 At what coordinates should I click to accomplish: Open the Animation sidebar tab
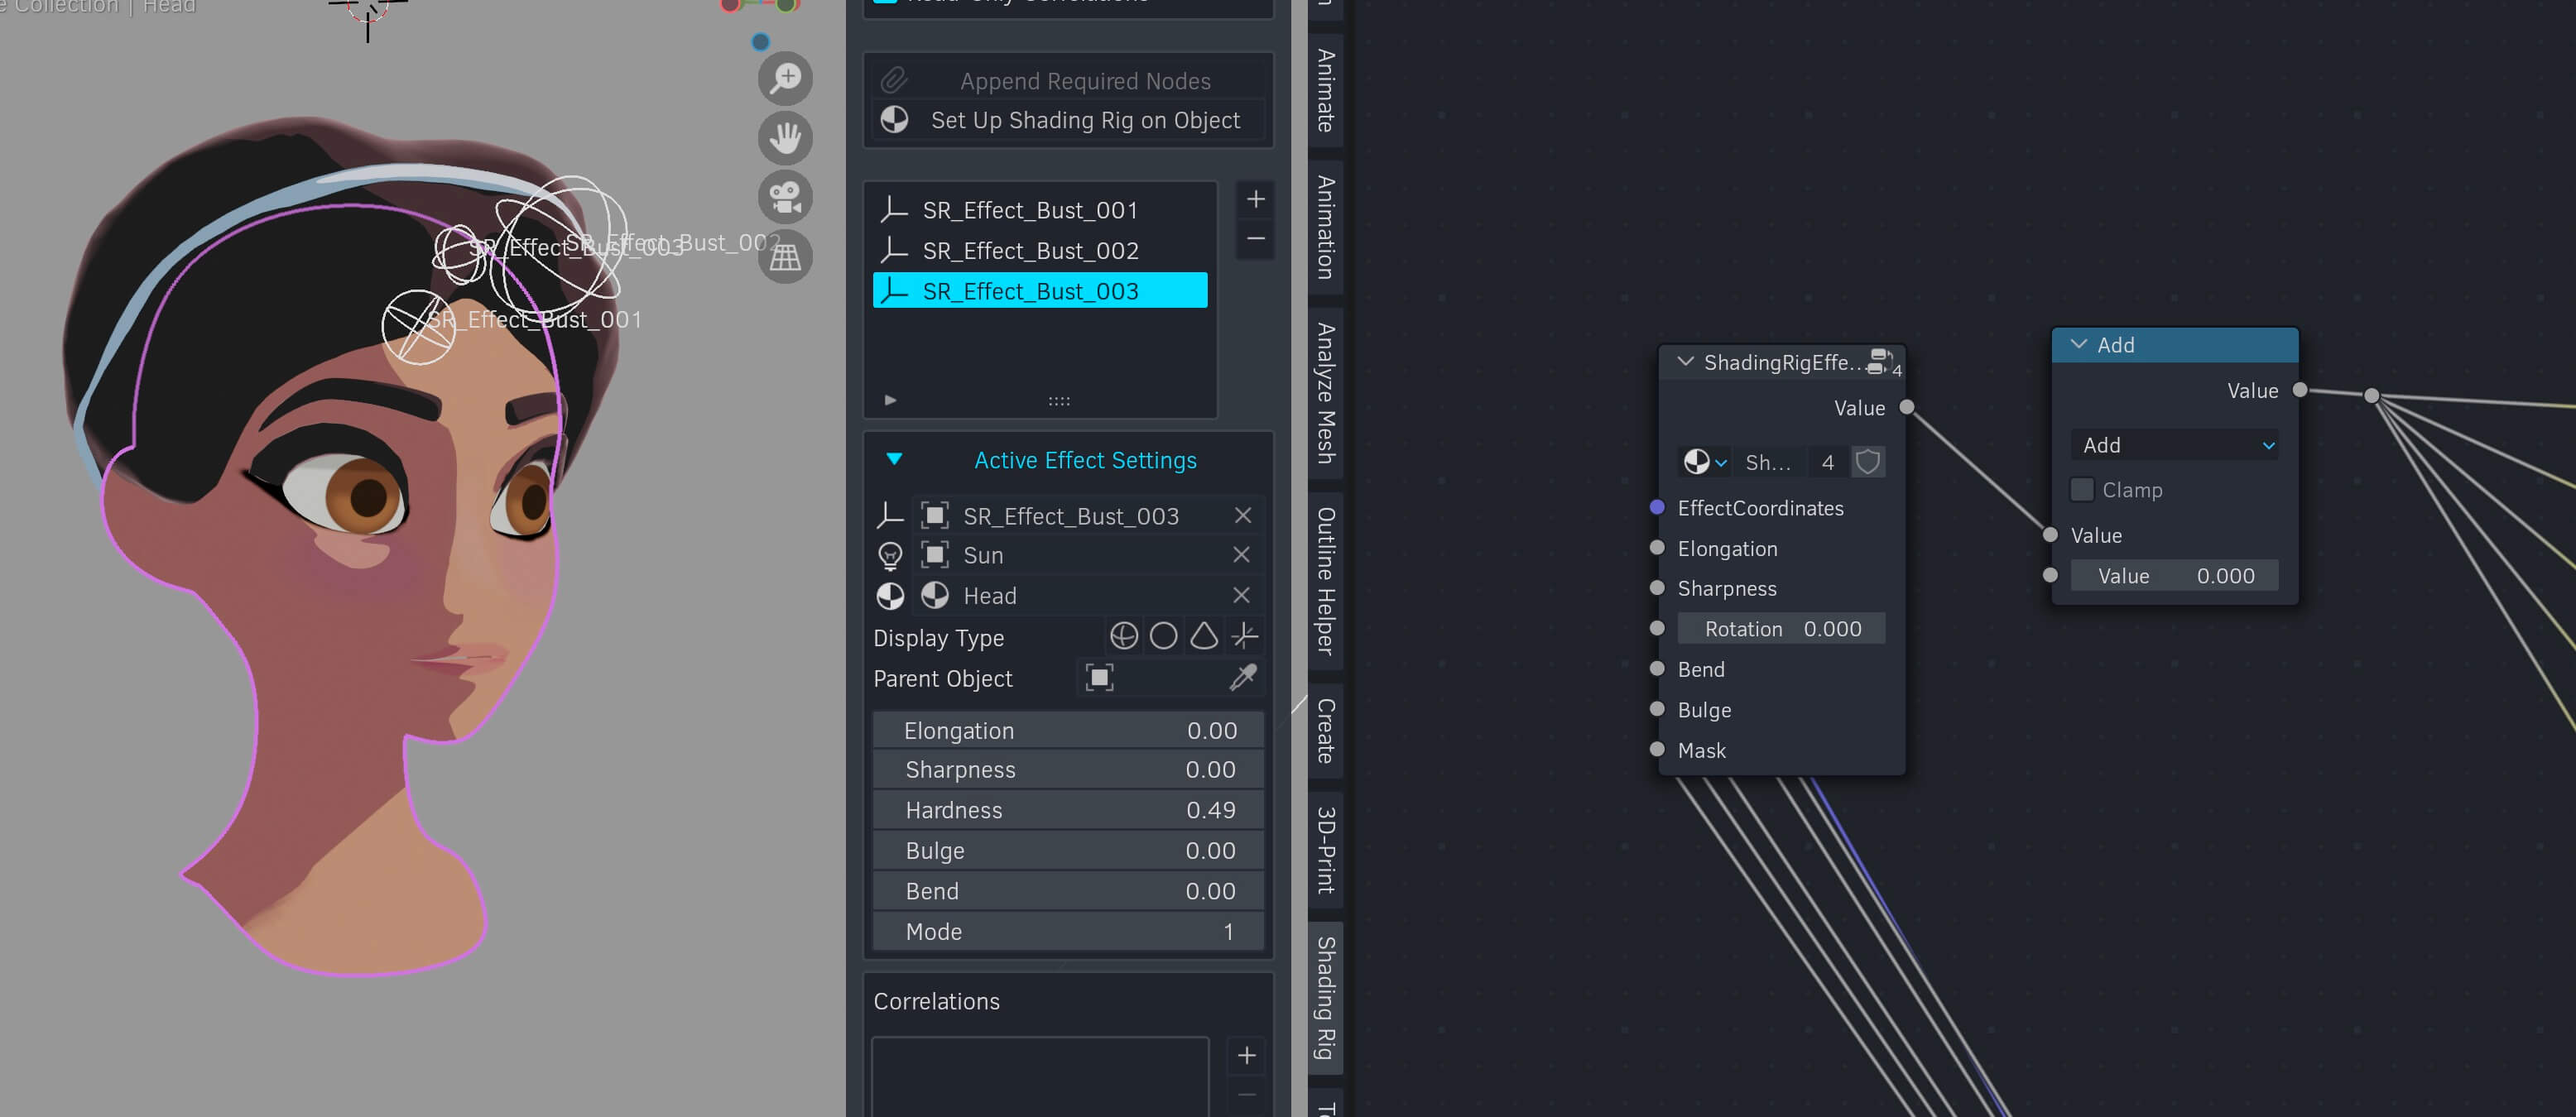pos(1325,227)
